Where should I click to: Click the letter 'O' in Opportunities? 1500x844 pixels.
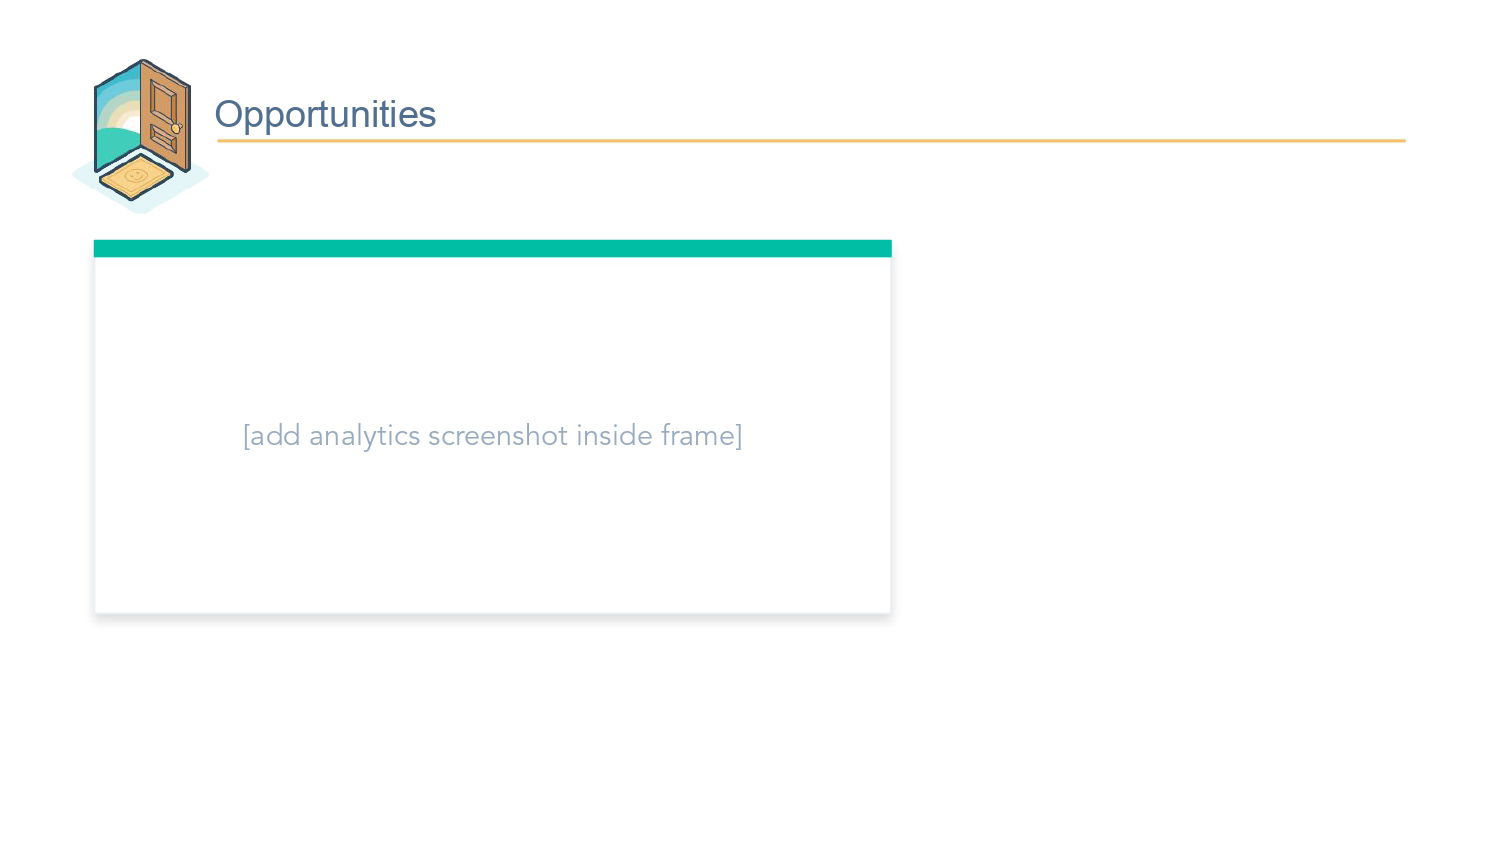pyautogui.click(x=229, y=114)
